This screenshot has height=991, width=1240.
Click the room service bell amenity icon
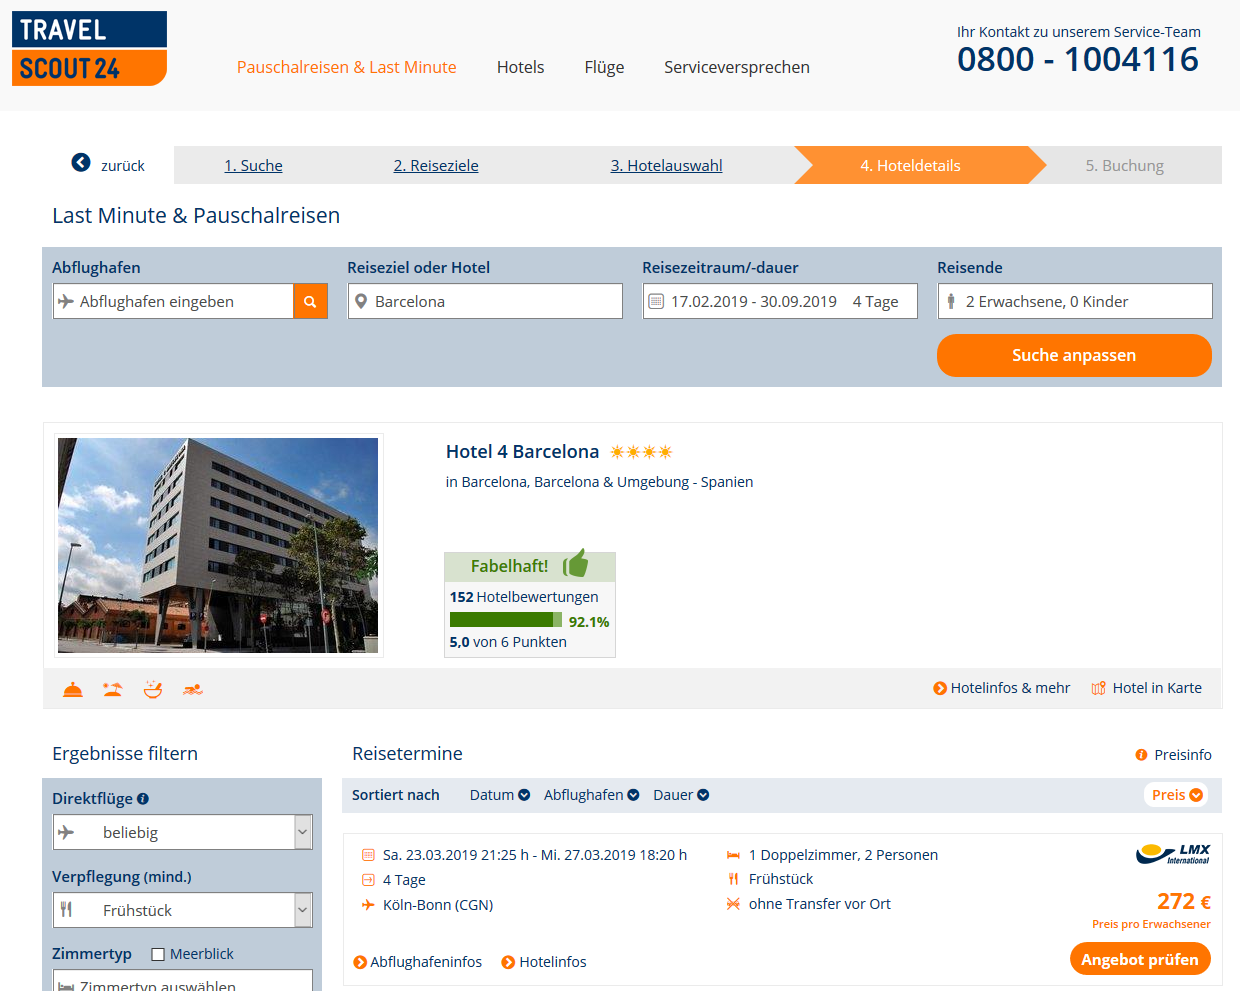click(x=73, y=689)
